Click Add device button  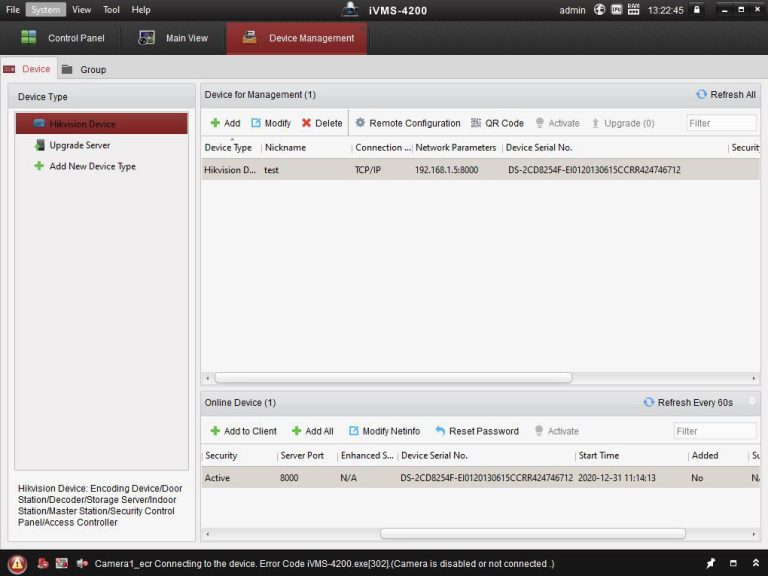pyautogui.click(x=225, y=123)
